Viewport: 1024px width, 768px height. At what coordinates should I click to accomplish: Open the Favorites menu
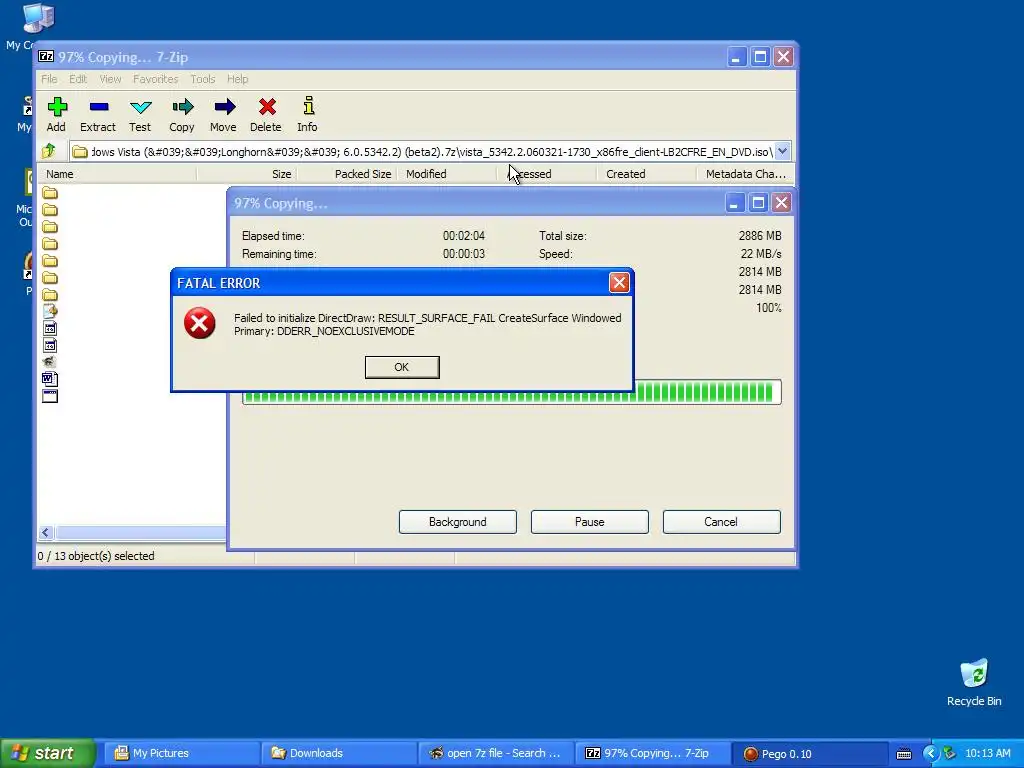pyautogui.click(x=155, y=79)
